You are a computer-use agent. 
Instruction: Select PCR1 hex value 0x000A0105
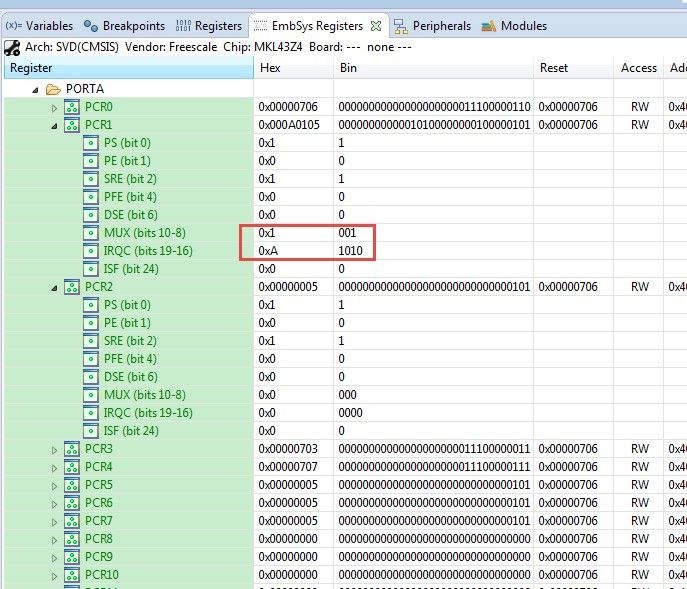[289, 125]
